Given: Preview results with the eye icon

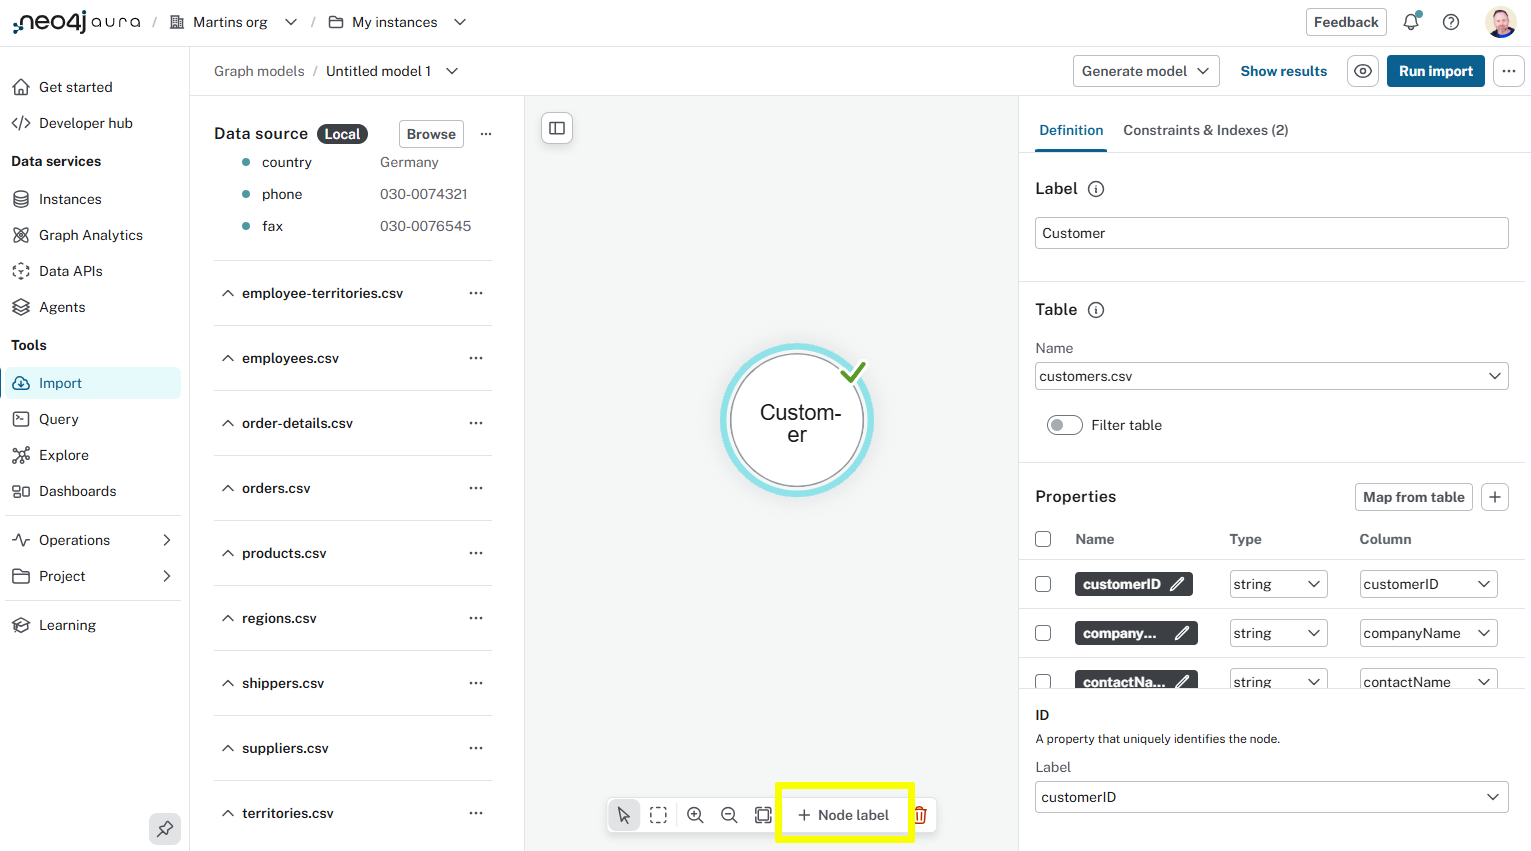Looking at the screenshot, I should pyautogui.click(x=1362, y=70).
